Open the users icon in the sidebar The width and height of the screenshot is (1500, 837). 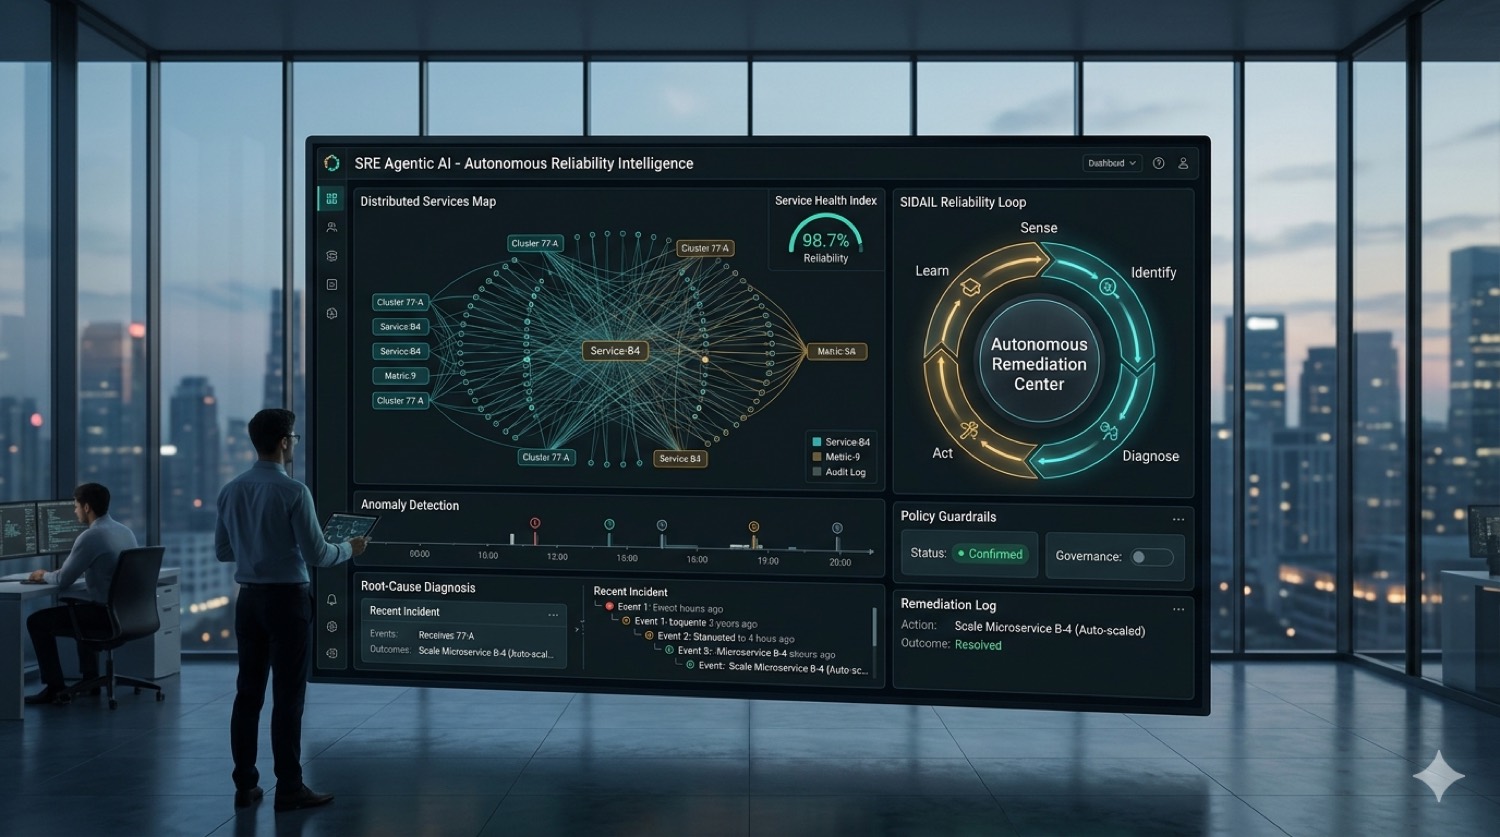[332, 228]
